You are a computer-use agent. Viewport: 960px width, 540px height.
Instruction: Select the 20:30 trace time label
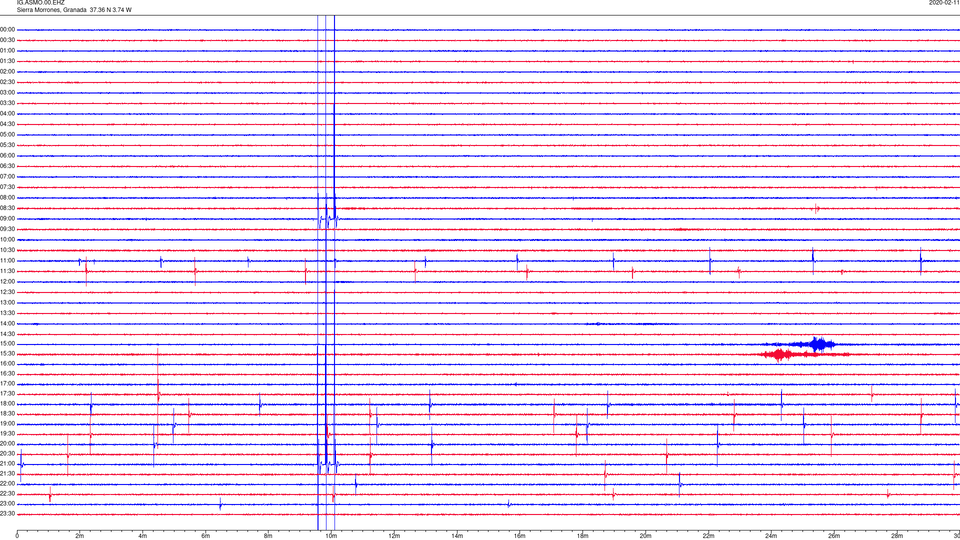click(x=8, y=454)
